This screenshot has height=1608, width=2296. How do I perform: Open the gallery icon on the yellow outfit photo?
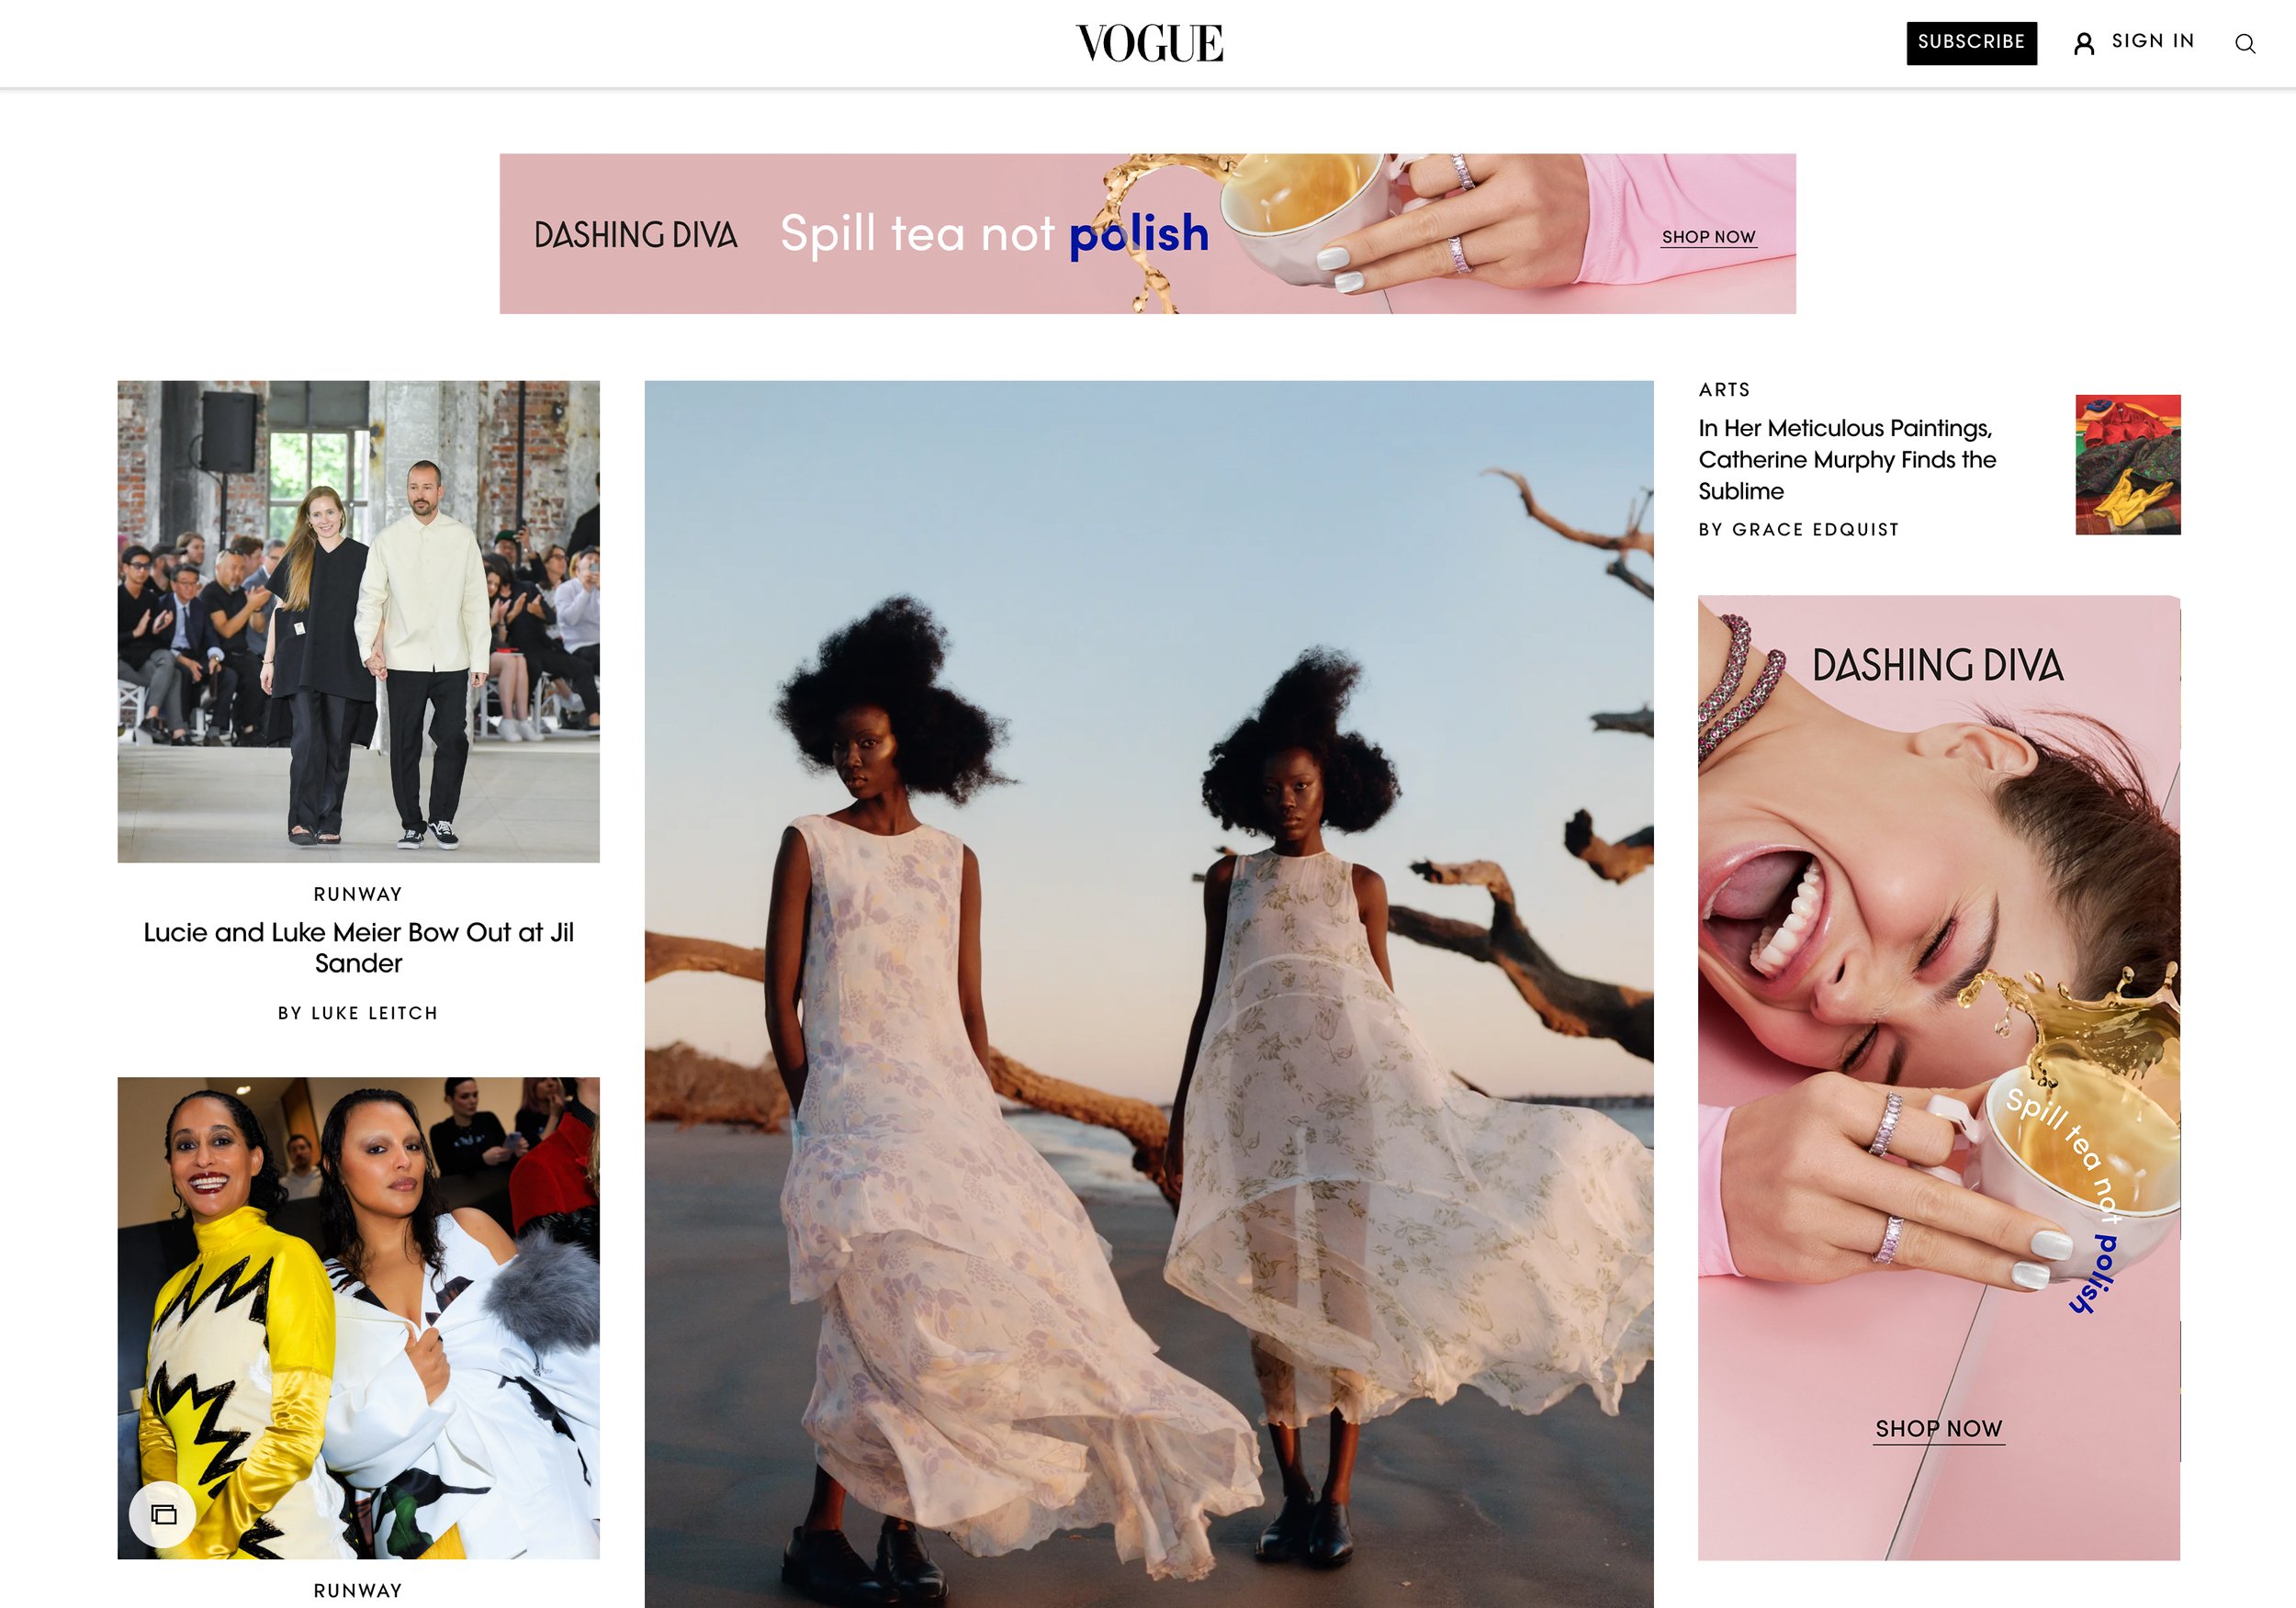(163, 1514)
